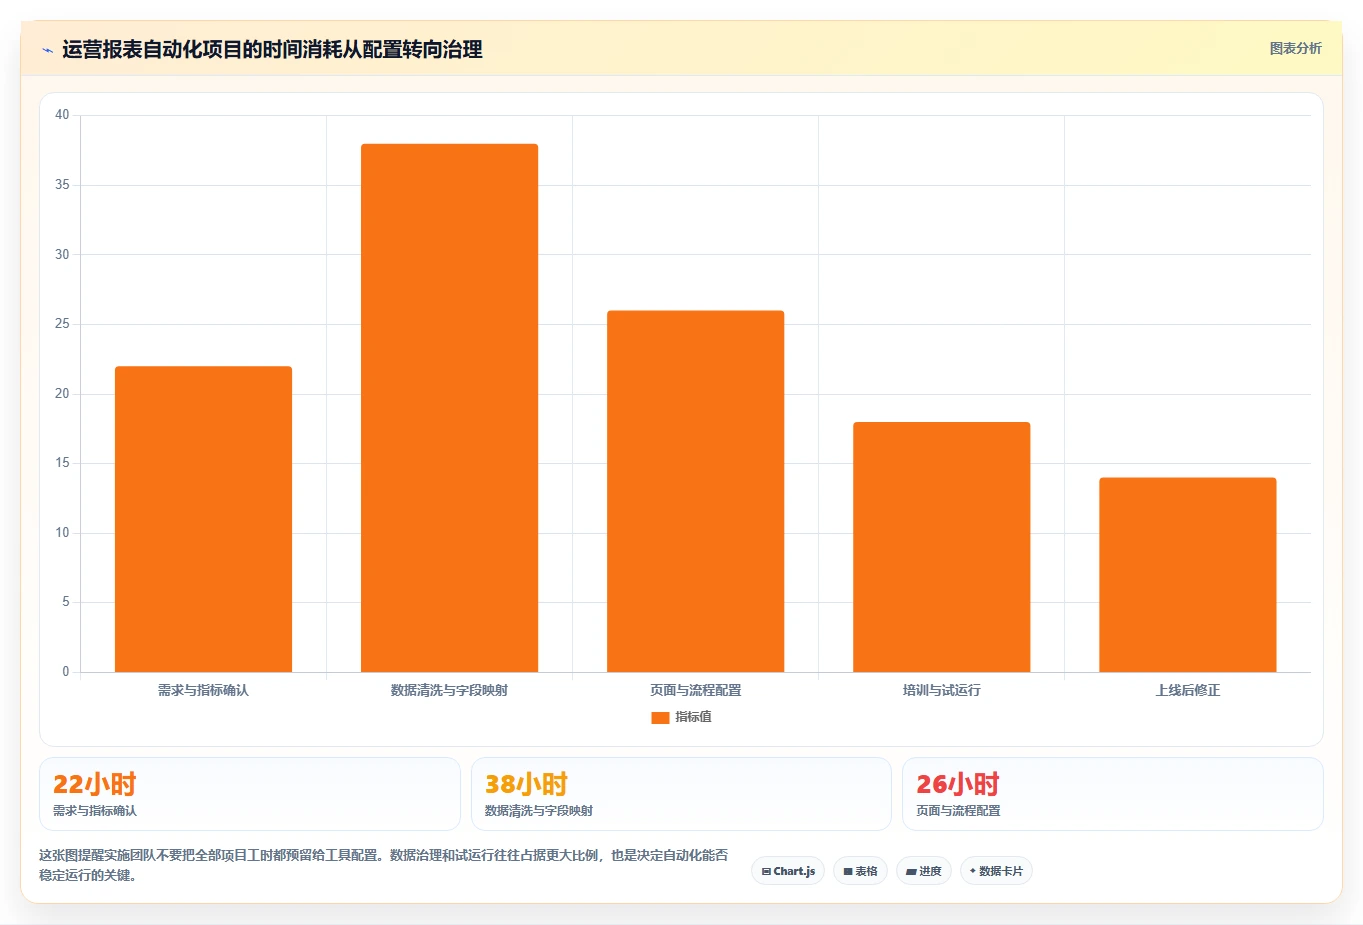This screenshot has width=1363, height=925.
Task: Click the chart title 运营报表自动化项目 heading
Action: 272,49
